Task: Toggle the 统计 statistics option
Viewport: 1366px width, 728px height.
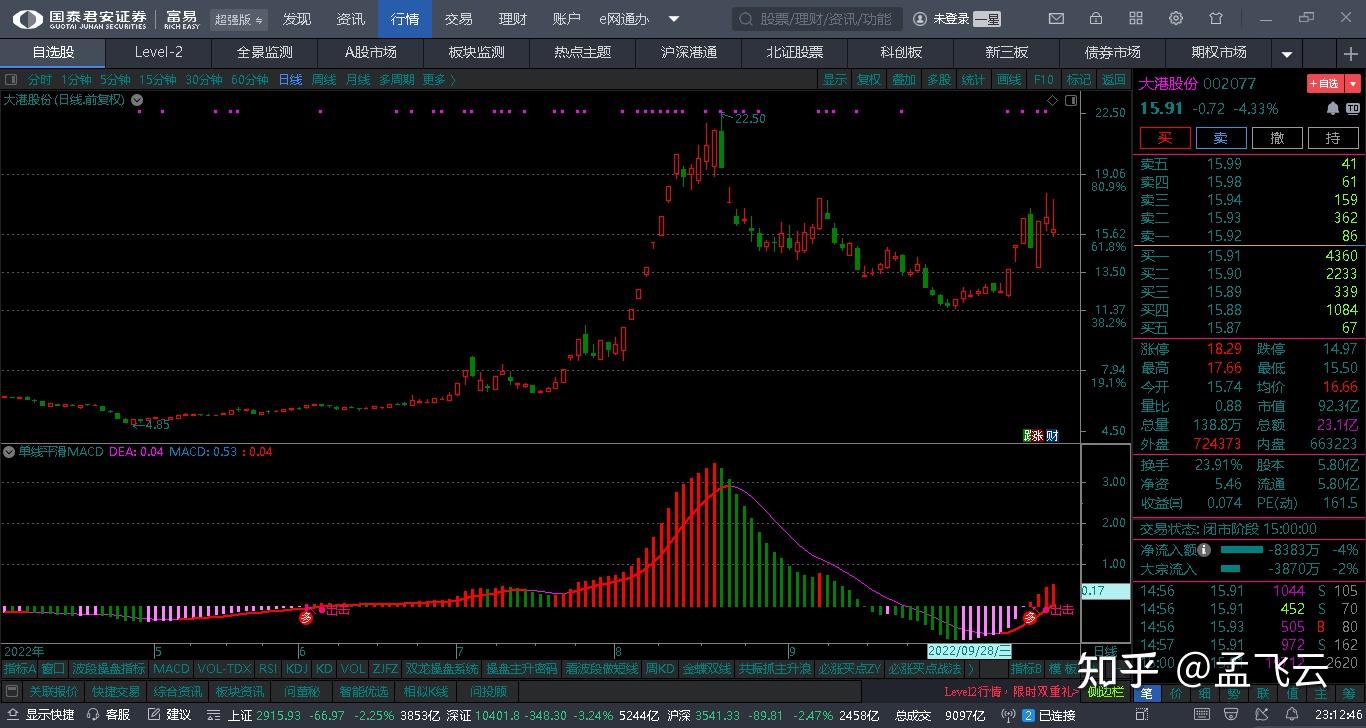Action: click(x=972, y=80)
